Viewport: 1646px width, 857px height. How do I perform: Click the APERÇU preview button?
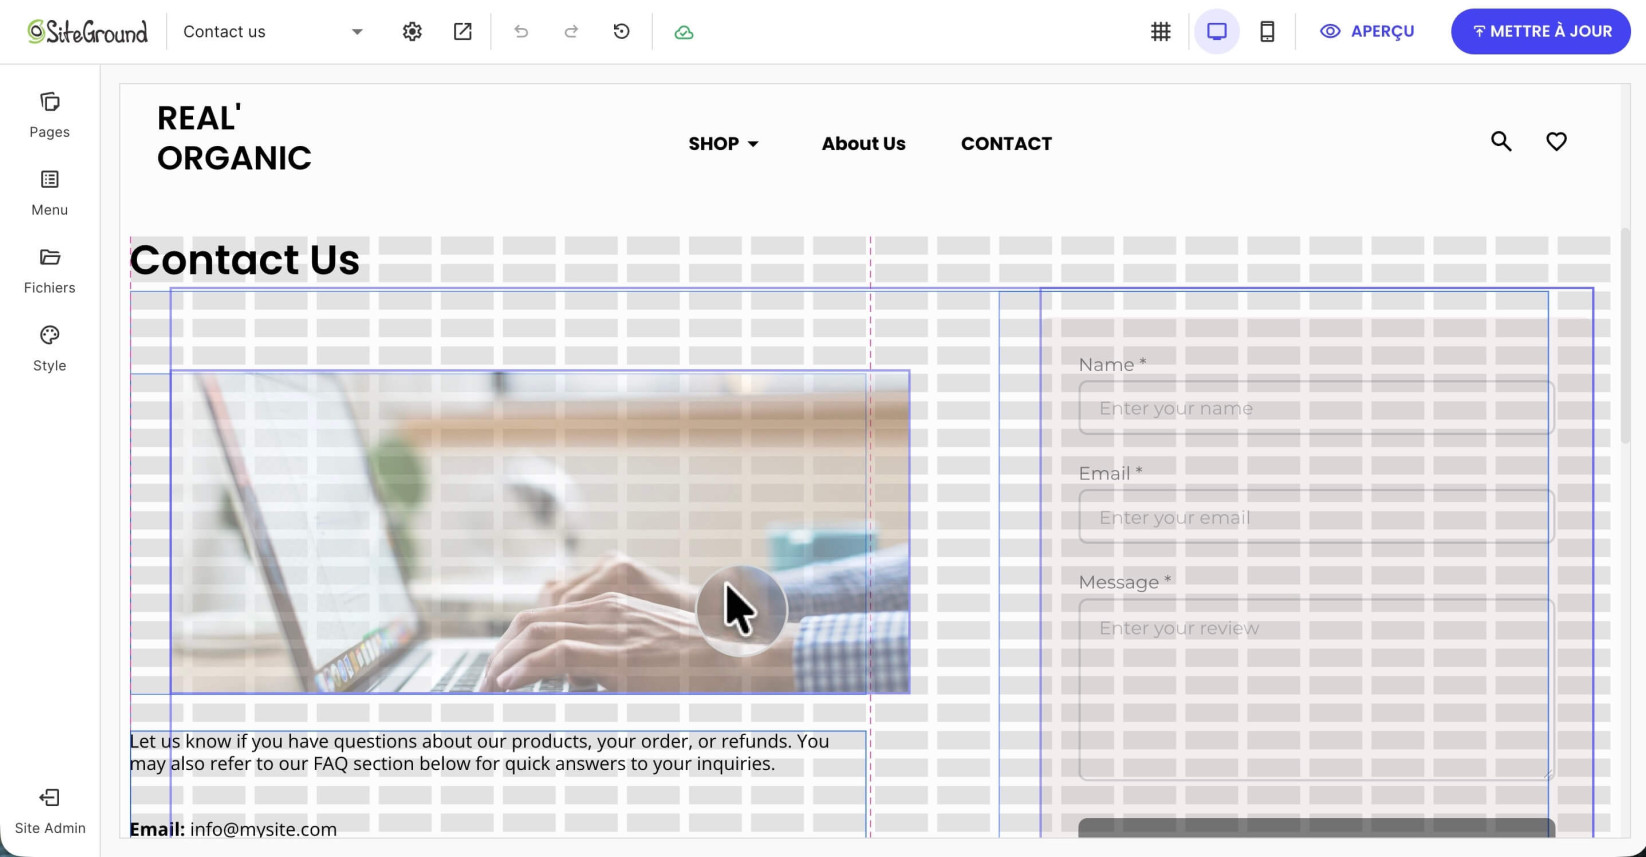click(1367, 32)
